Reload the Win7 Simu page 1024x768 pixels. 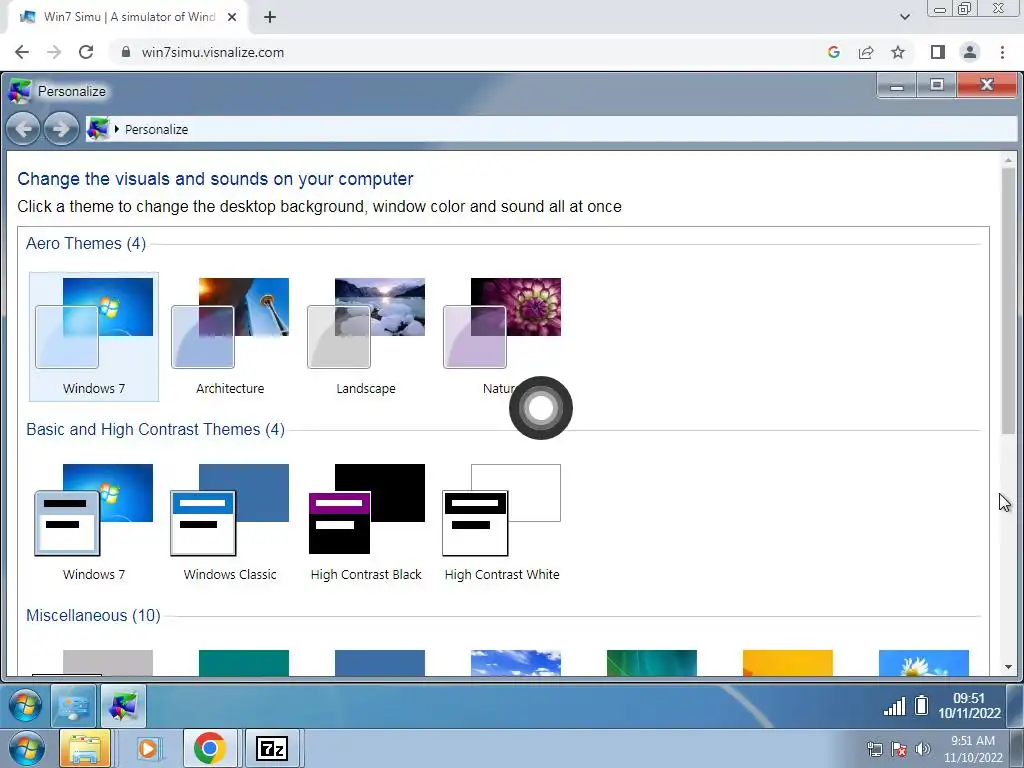click(86, 52)
